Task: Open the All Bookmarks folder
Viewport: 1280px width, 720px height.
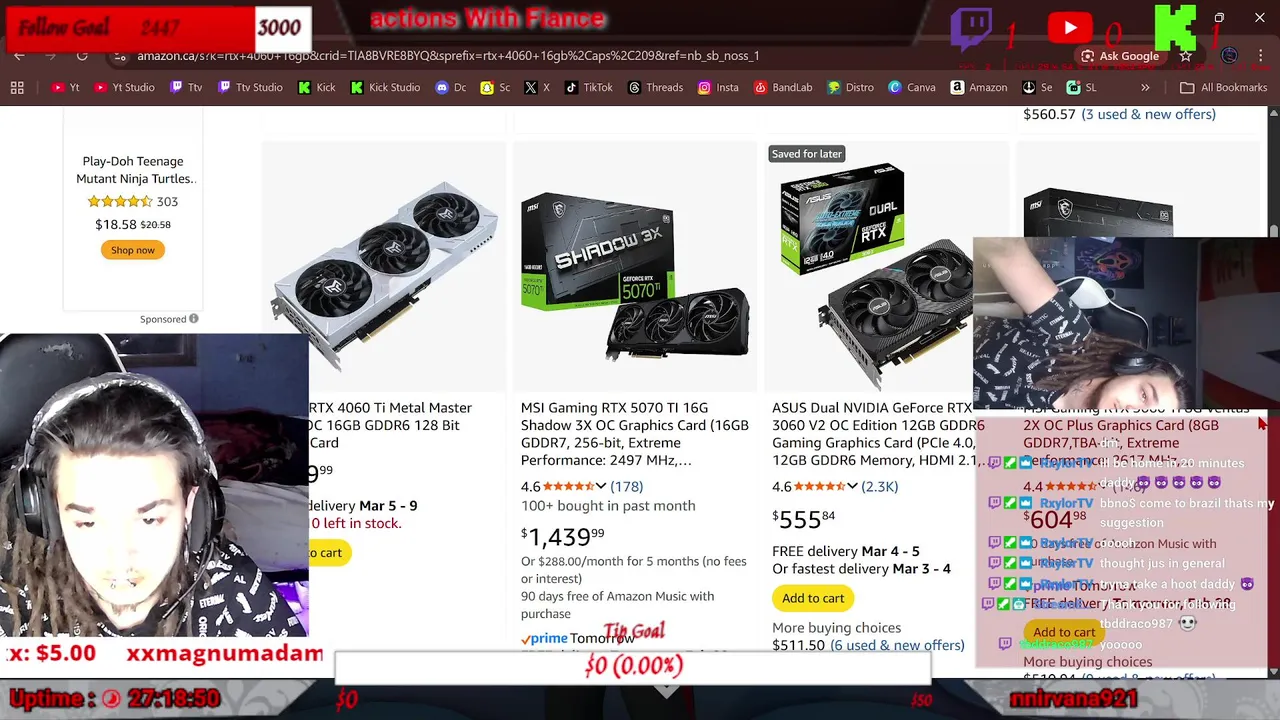Action: [1224, 88]
